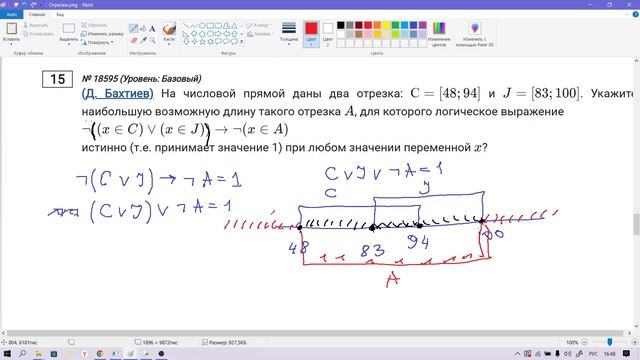Collapse the ribbon with the caret

pos(627,14)
